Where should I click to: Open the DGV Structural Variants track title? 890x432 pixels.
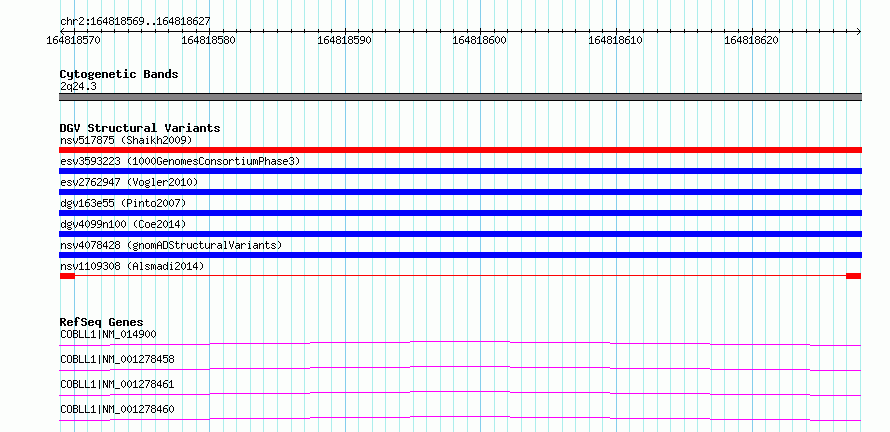[140, 128]
